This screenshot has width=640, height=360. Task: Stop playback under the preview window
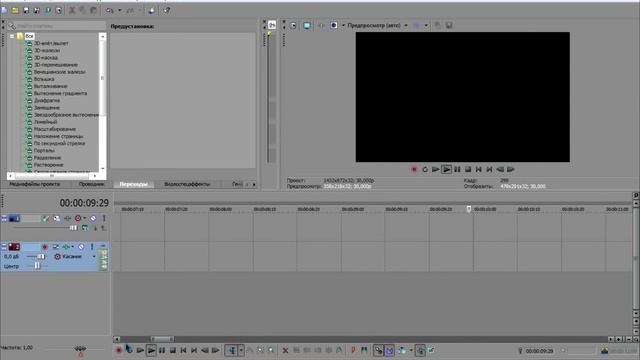[468, 169]
